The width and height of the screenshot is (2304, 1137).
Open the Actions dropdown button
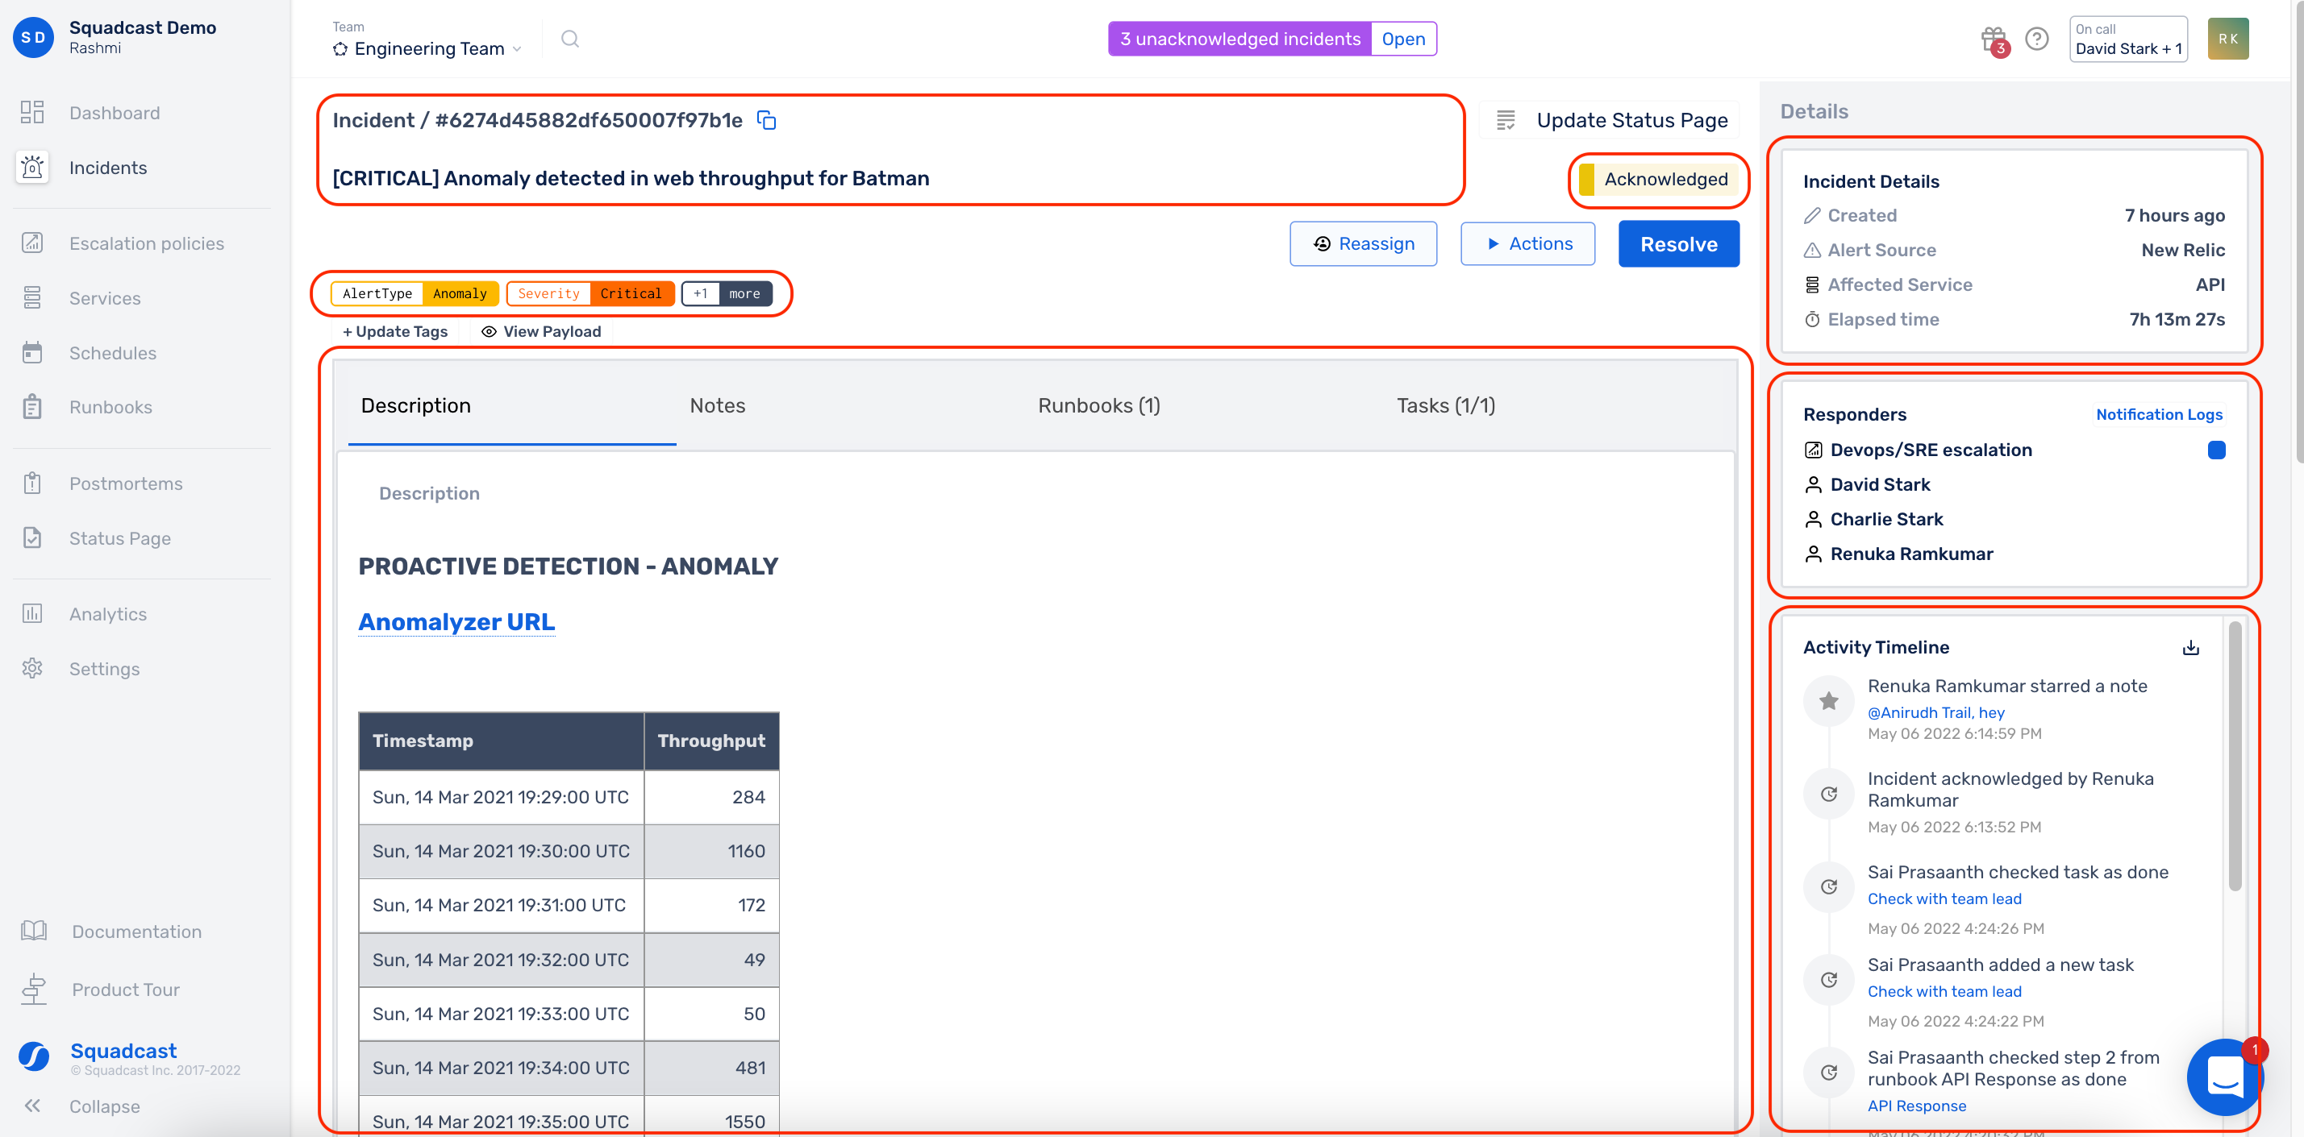coord(1527,243)
